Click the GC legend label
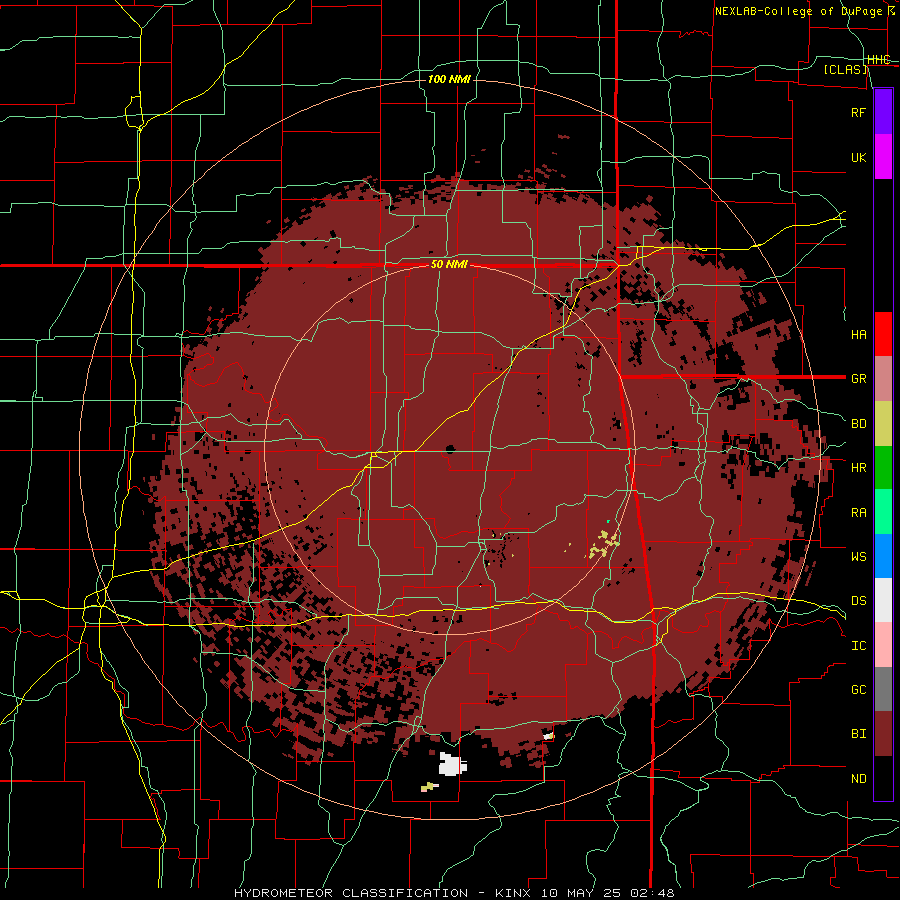This screenshot has width=900, height=900. [858, 690]
